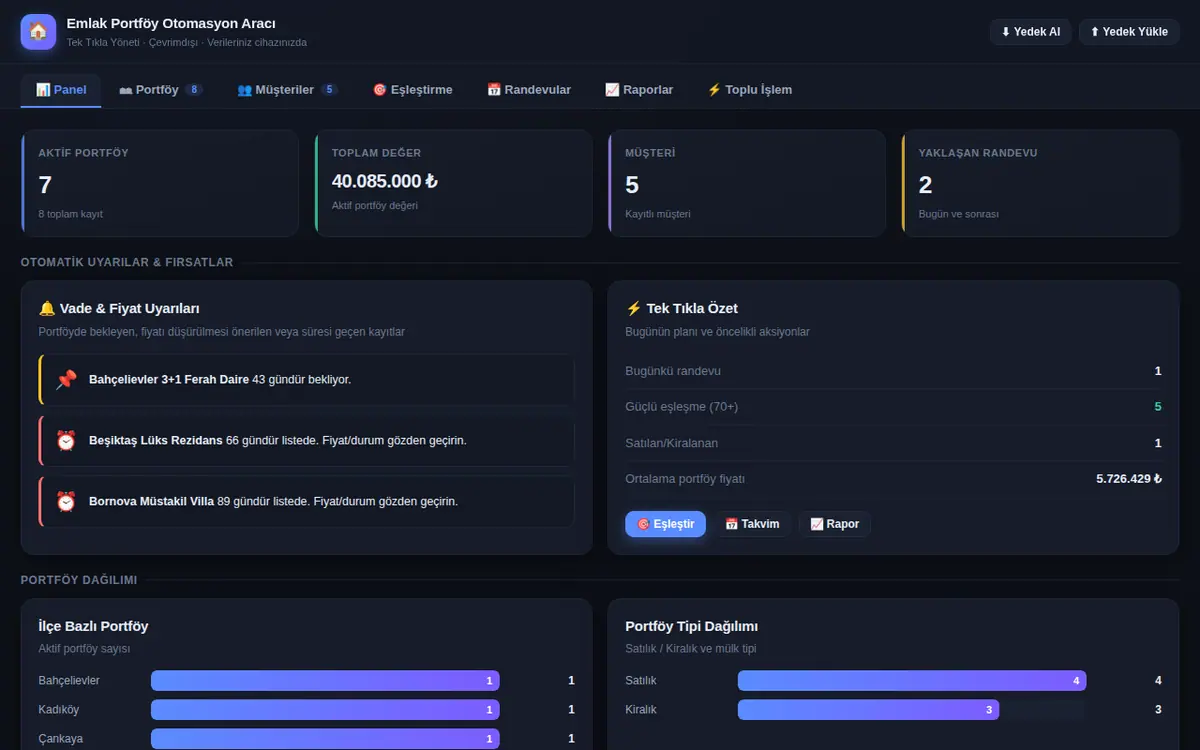Click the Yedek Al backup button
1200x750 pixels.
click(x=1030, y=32)
